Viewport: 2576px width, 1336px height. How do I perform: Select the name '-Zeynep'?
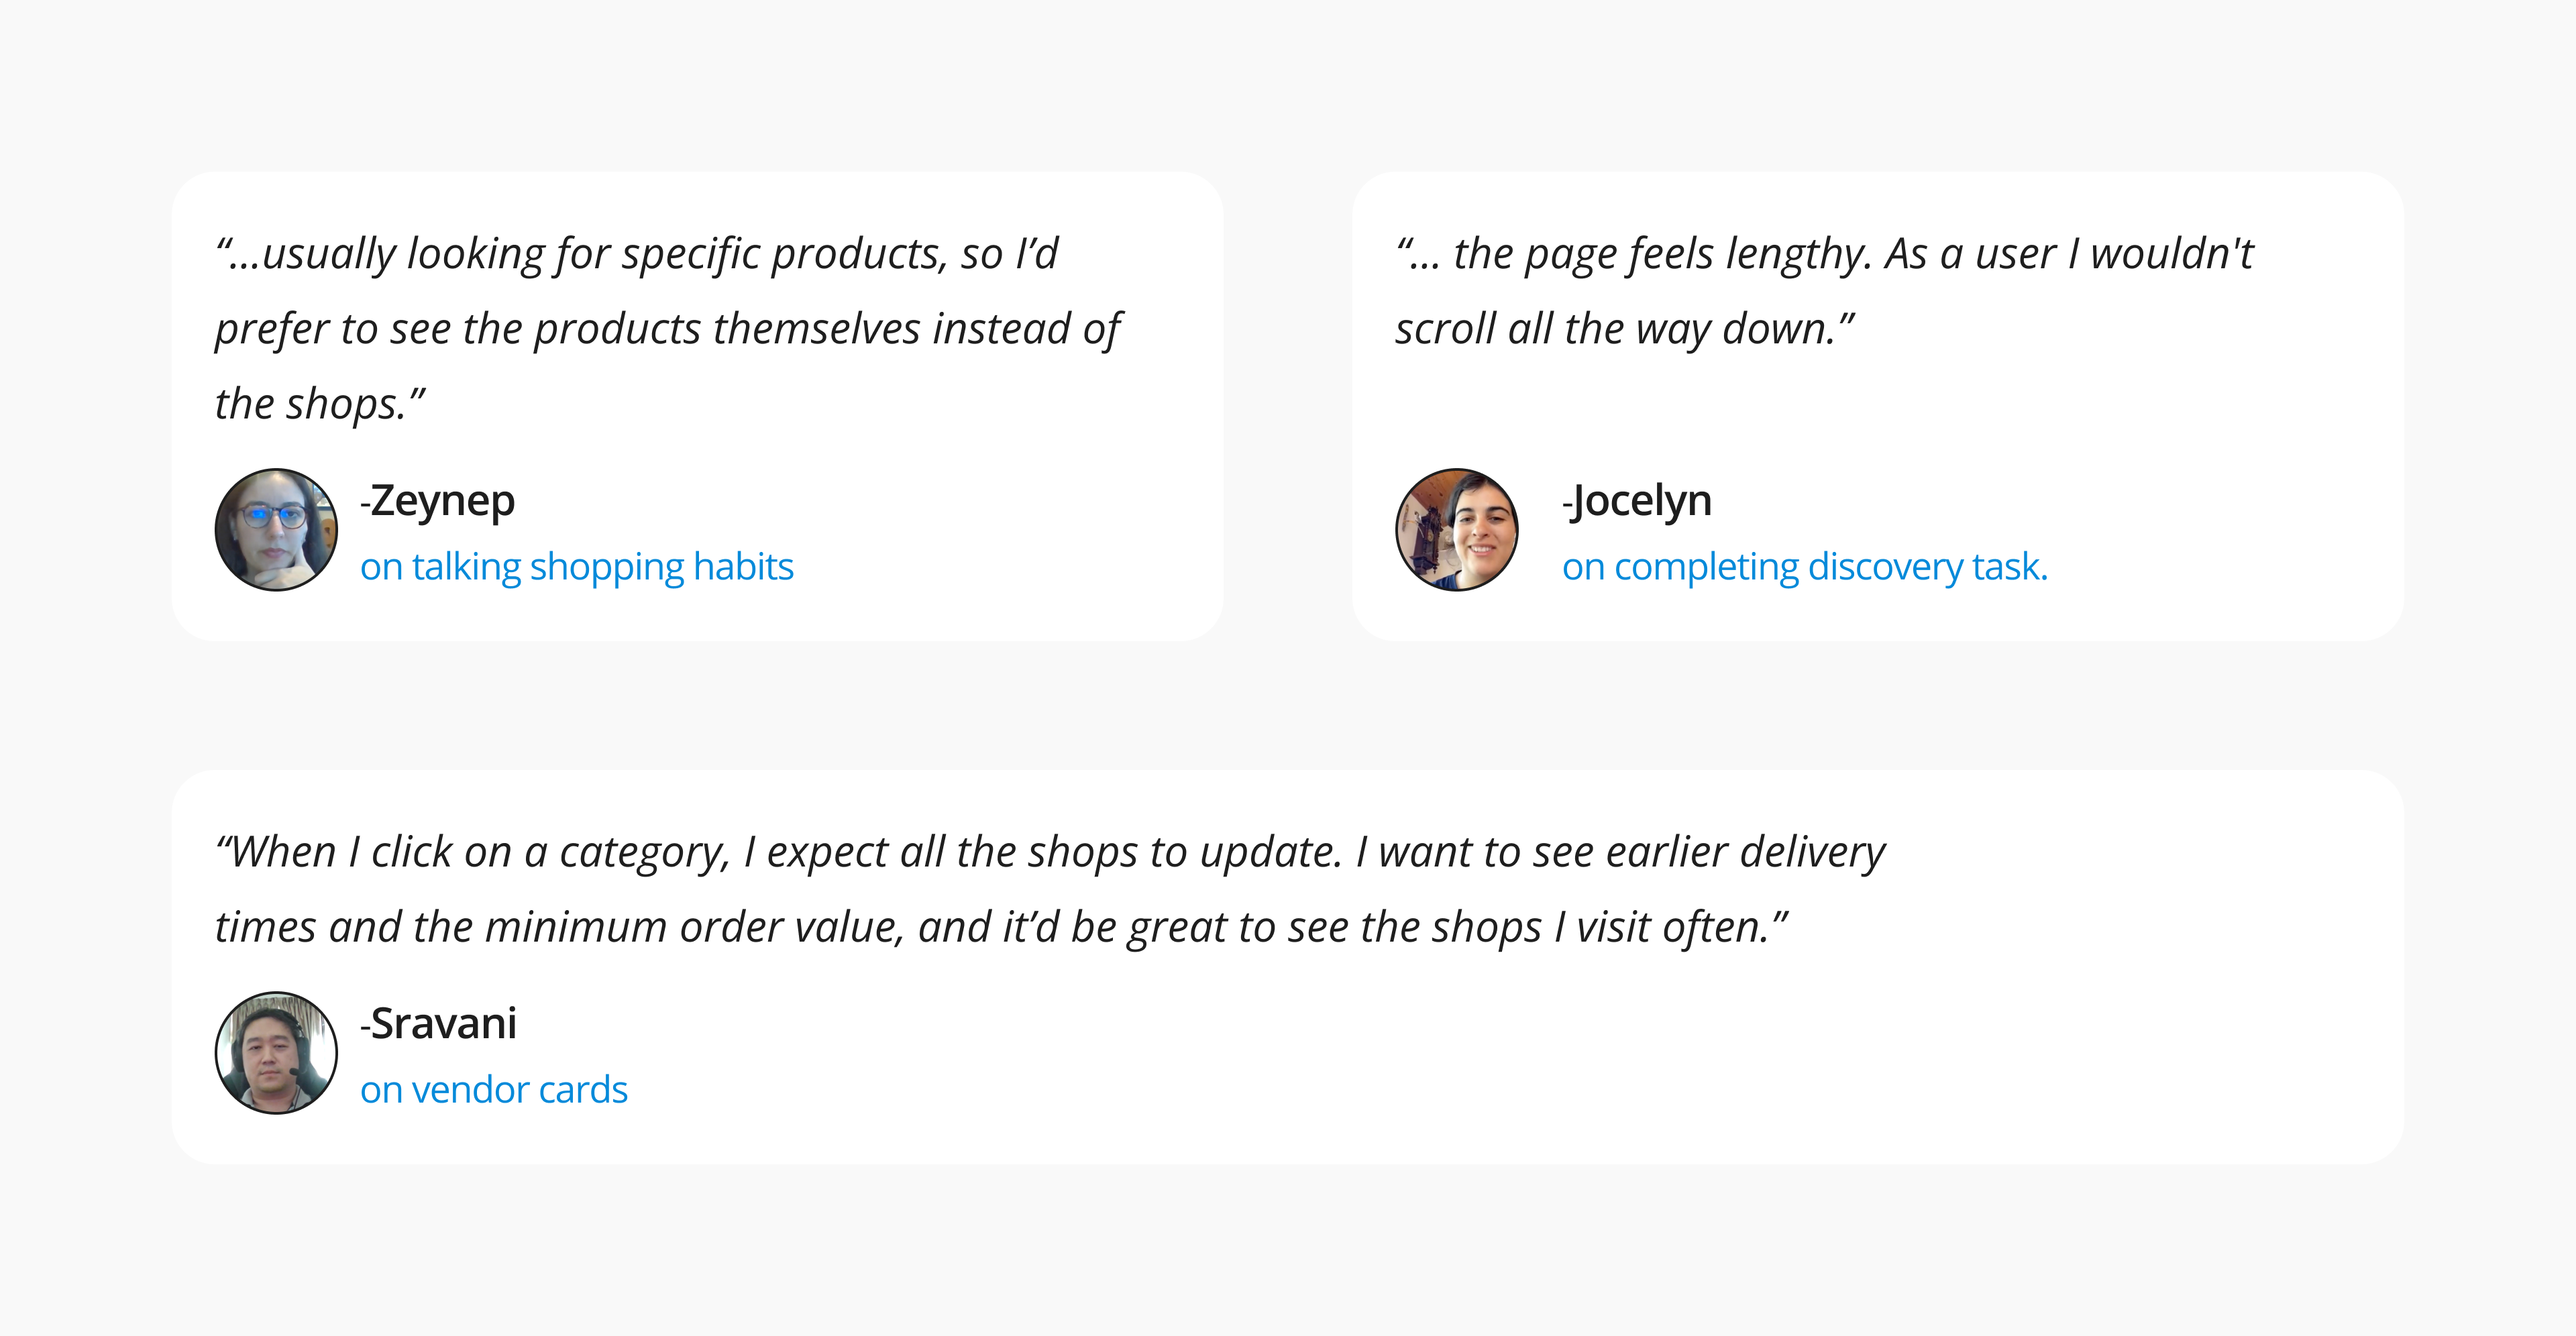tap(438, 500)
